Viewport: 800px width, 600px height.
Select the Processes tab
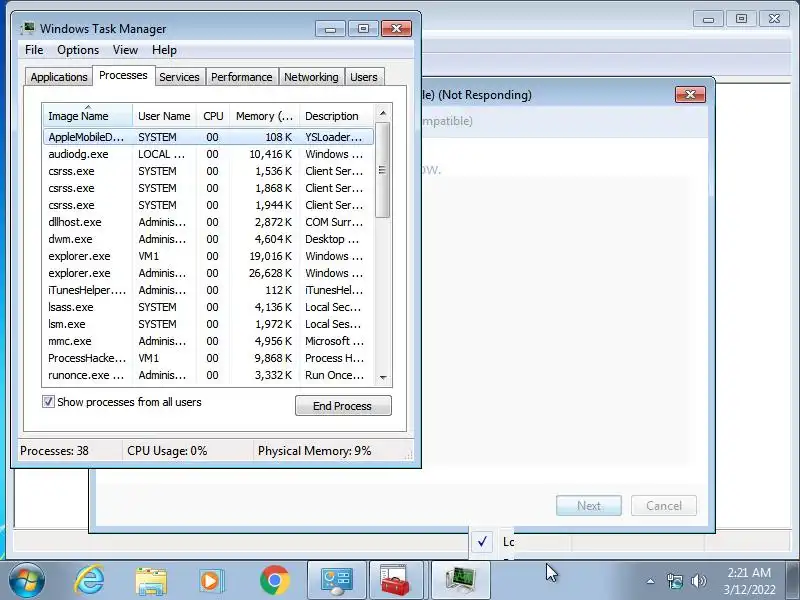(x=123, y=76)
